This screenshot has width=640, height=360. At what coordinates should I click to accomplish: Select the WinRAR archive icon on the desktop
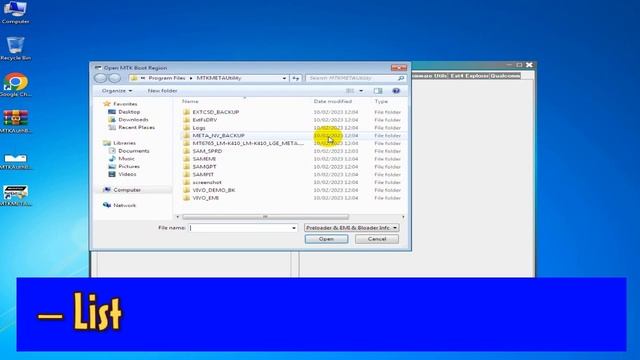pos(16,121)
